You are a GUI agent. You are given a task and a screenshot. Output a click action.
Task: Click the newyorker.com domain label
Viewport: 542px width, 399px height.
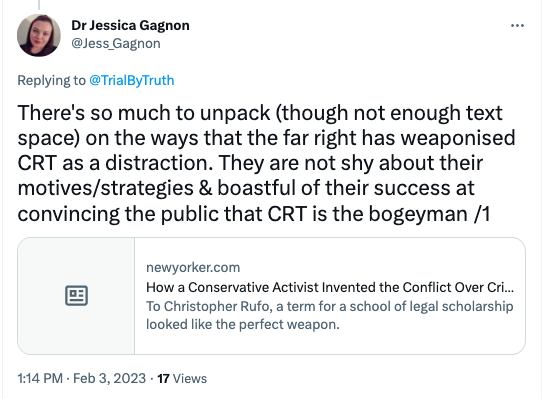click(193, 267)
